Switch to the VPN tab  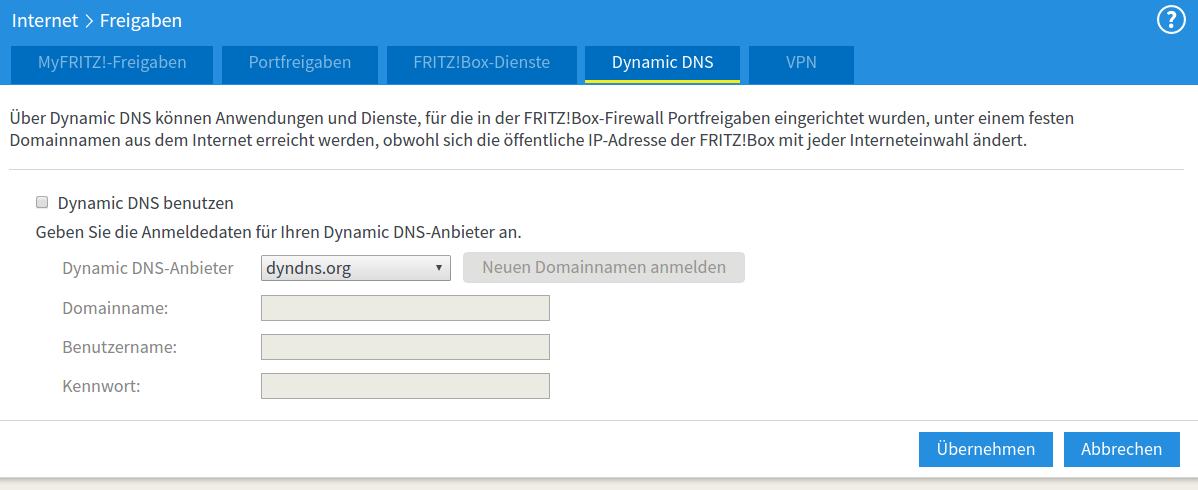click(x=801, y=63)
